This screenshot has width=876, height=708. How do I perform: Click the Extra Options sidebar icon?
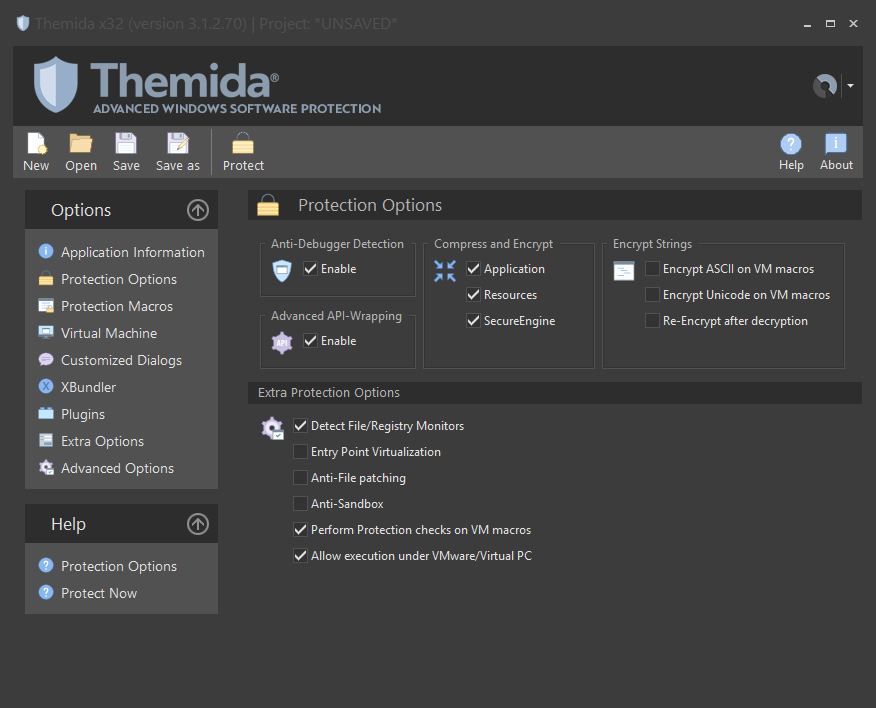pos(46,440)
